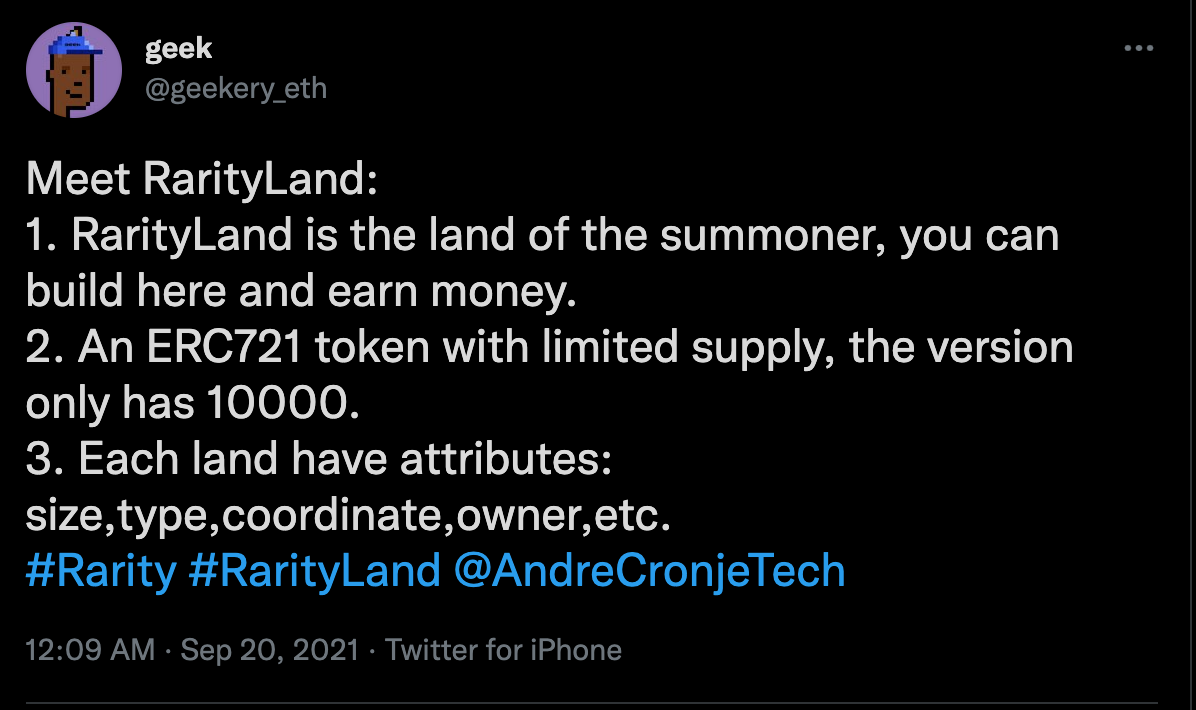Open the profile via display name geek
Viewport: 1196px width, 710px height.
(x=178, y=49)
